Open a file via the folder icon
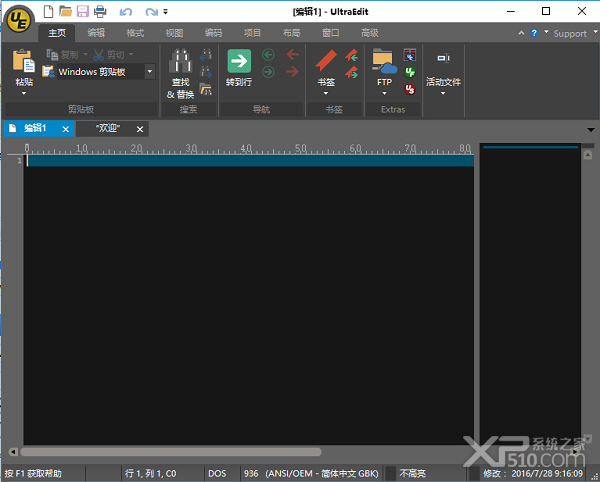This screenshot has width=600, height=482. [65, 11]
